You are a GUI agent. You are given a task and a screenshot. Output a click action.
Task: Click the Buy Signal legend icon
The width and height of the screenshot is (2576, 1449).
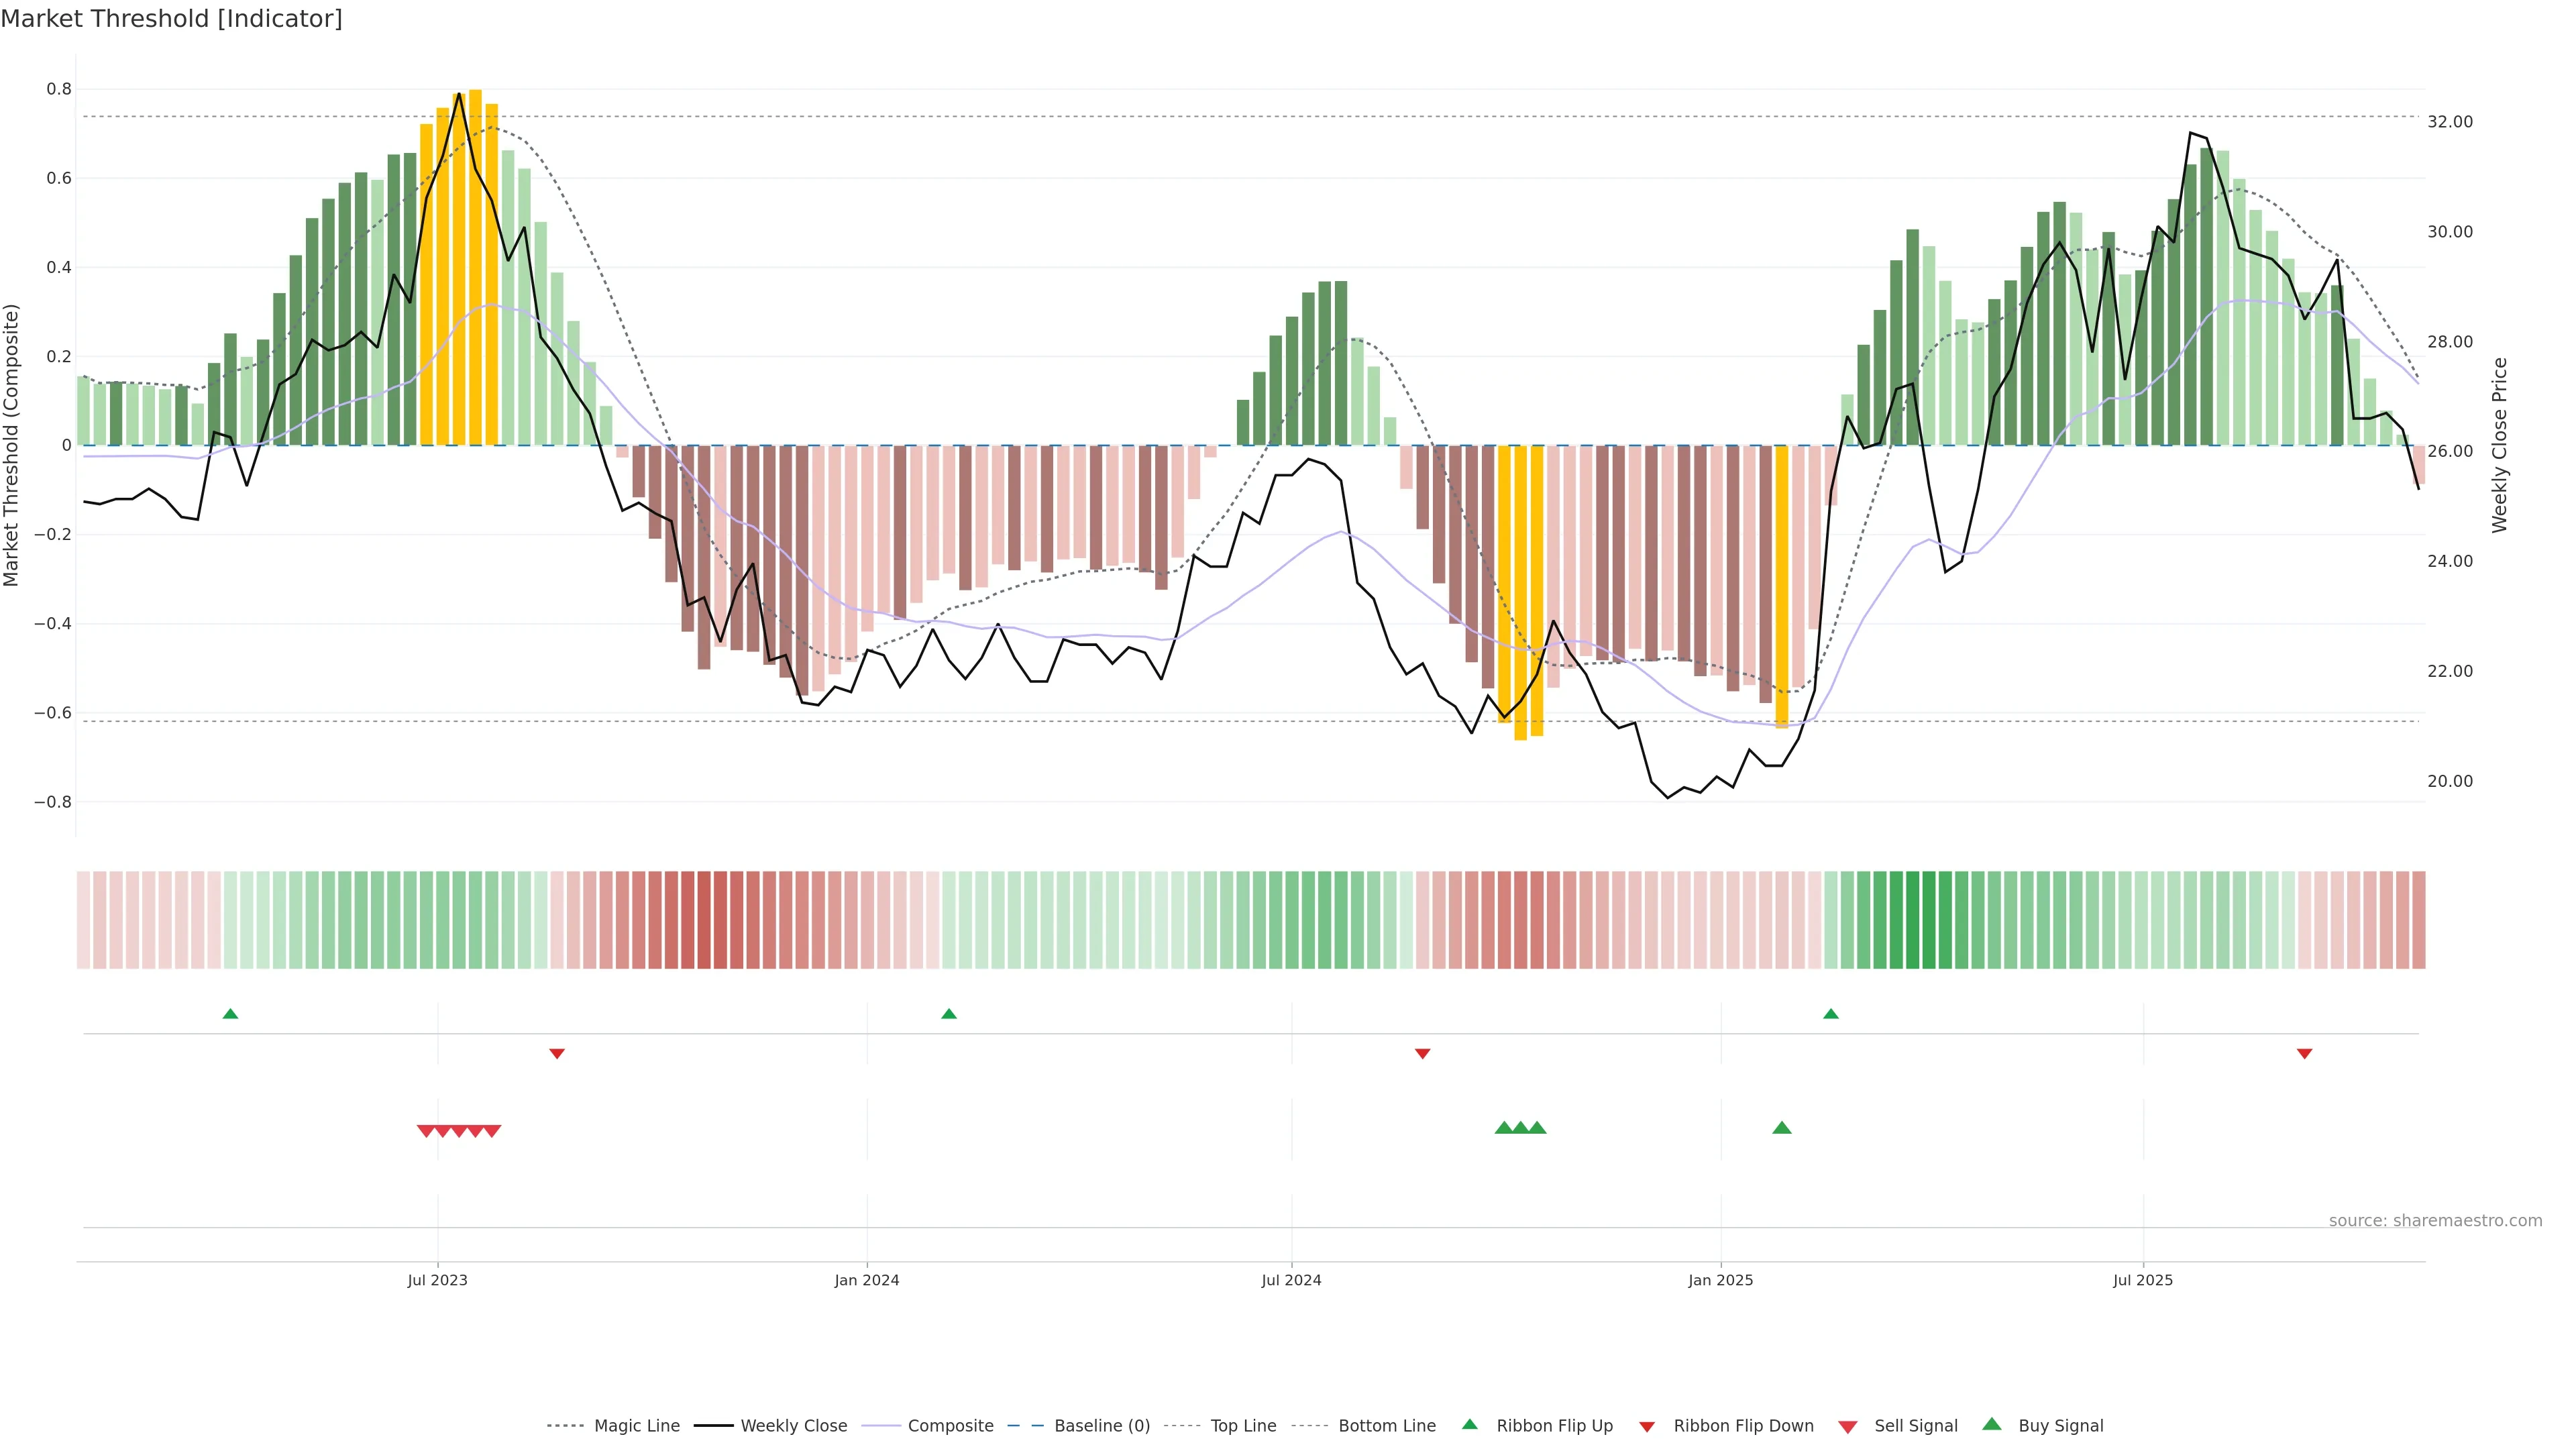1991,1425
